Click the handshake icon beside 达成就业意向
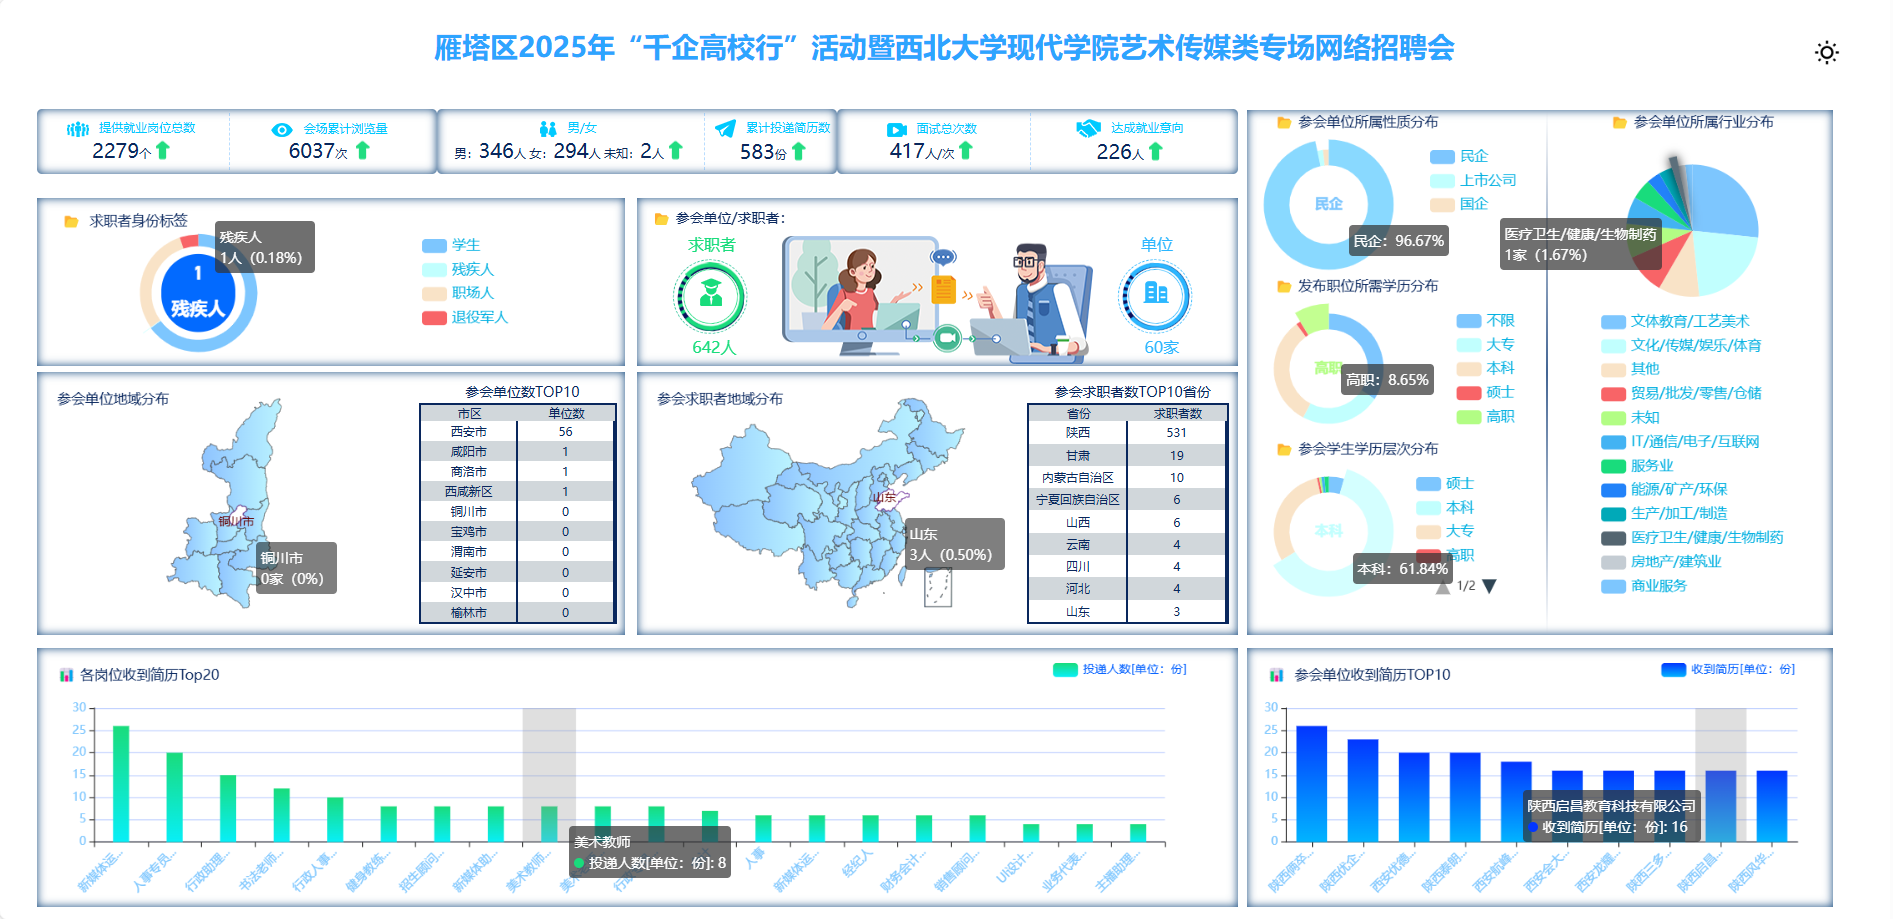Viewport: 1893px width, 919px height. click(1088, 128)
